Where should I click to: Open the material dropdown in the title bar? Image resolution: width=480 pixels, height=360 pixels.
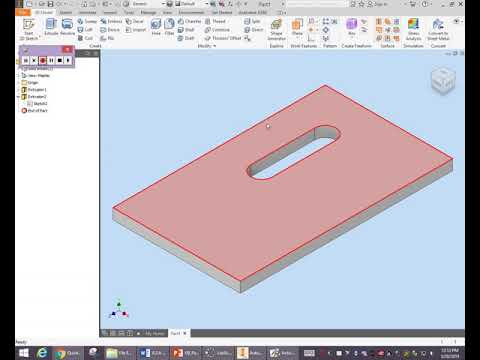click(164, 4)
